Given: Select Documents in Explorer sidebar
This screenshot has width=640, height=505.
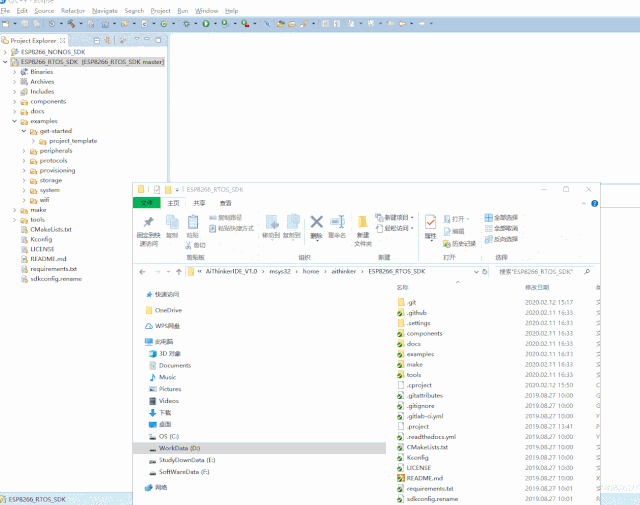Looking at the screenshot, I should (x=175, y=365).
